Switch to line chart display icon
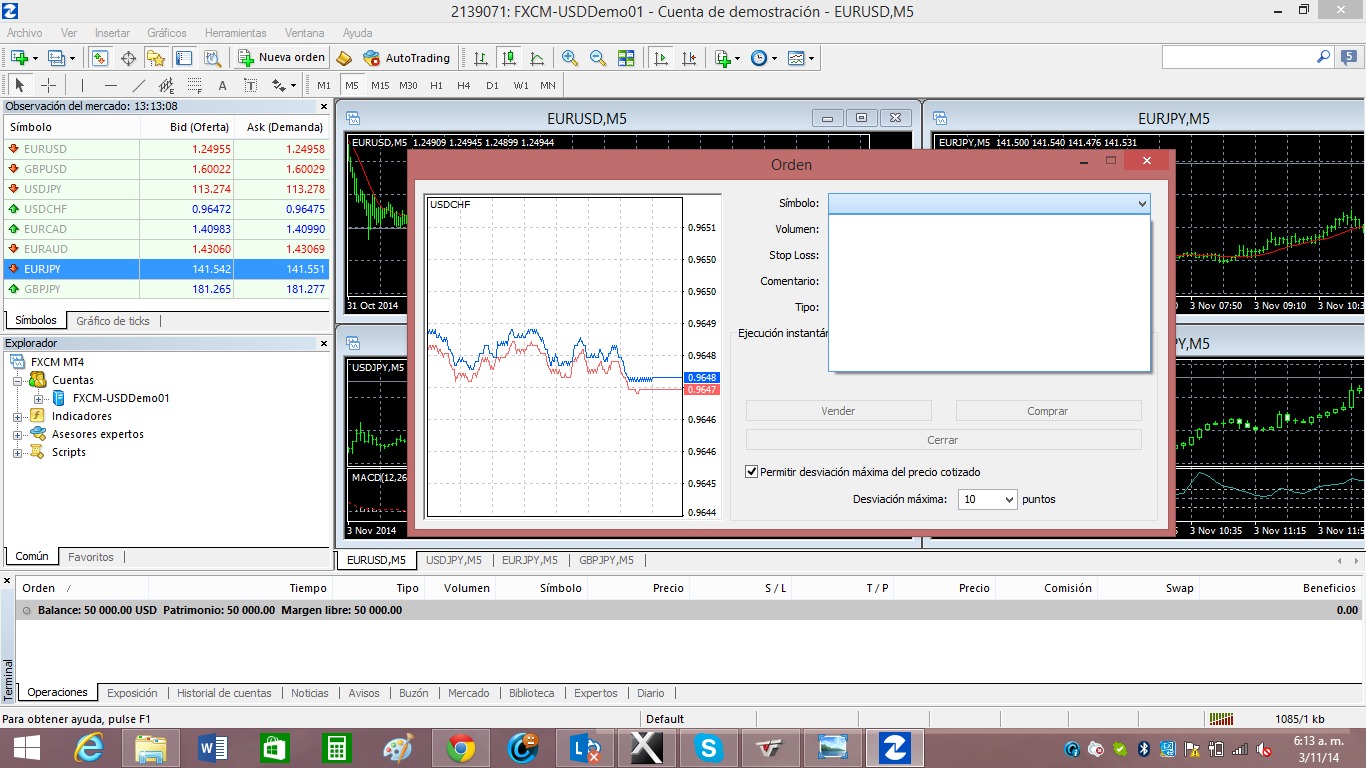The image size is (1366, 768). click(537, 58)
